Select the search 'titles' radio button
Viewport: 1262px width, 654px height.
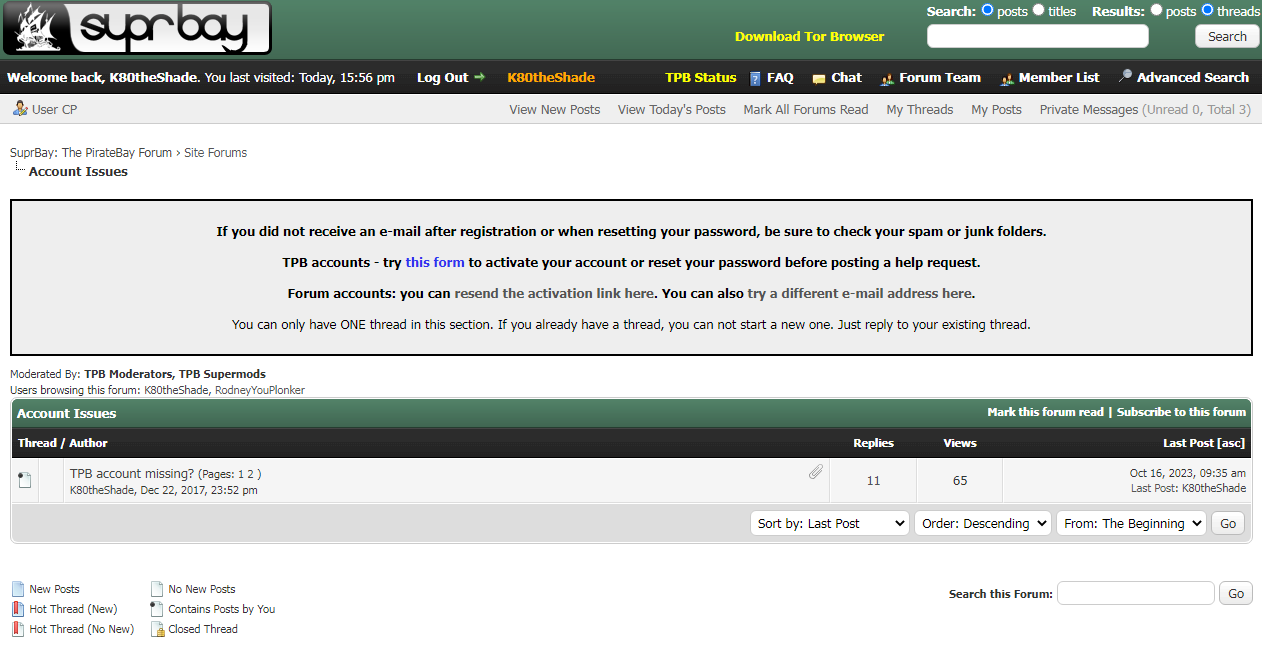(1038, 10)
